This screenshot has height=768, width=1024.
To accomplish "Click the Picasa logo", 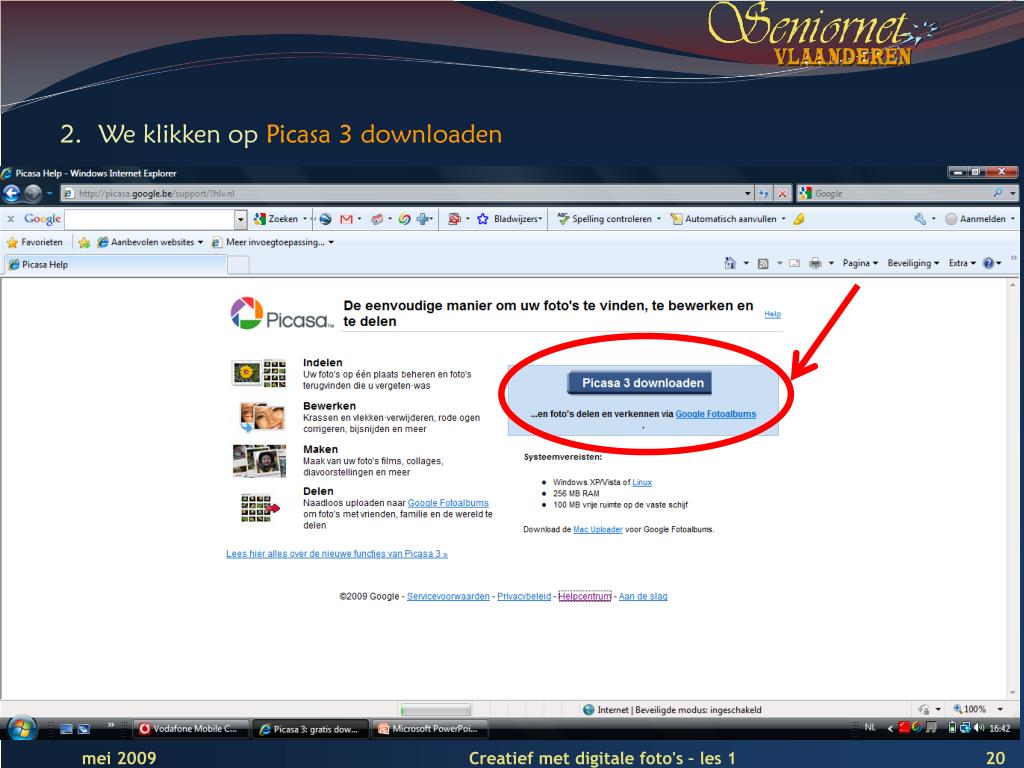I will (x=281, y=313).
